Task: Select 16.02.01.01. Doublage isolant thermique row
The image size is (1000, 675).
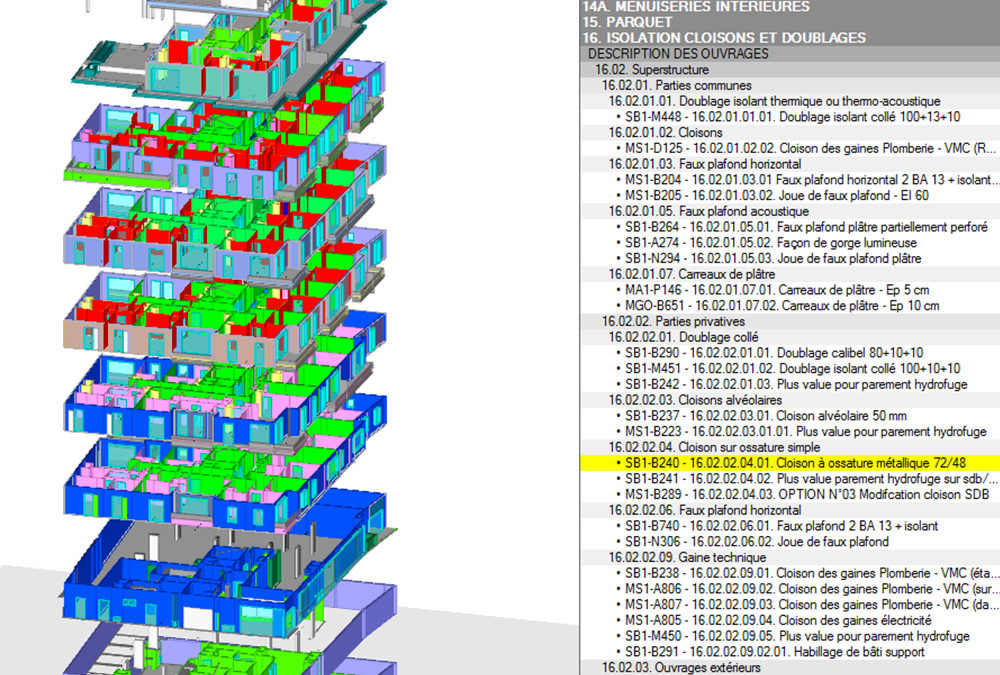Action: click(x=790, y=101)
